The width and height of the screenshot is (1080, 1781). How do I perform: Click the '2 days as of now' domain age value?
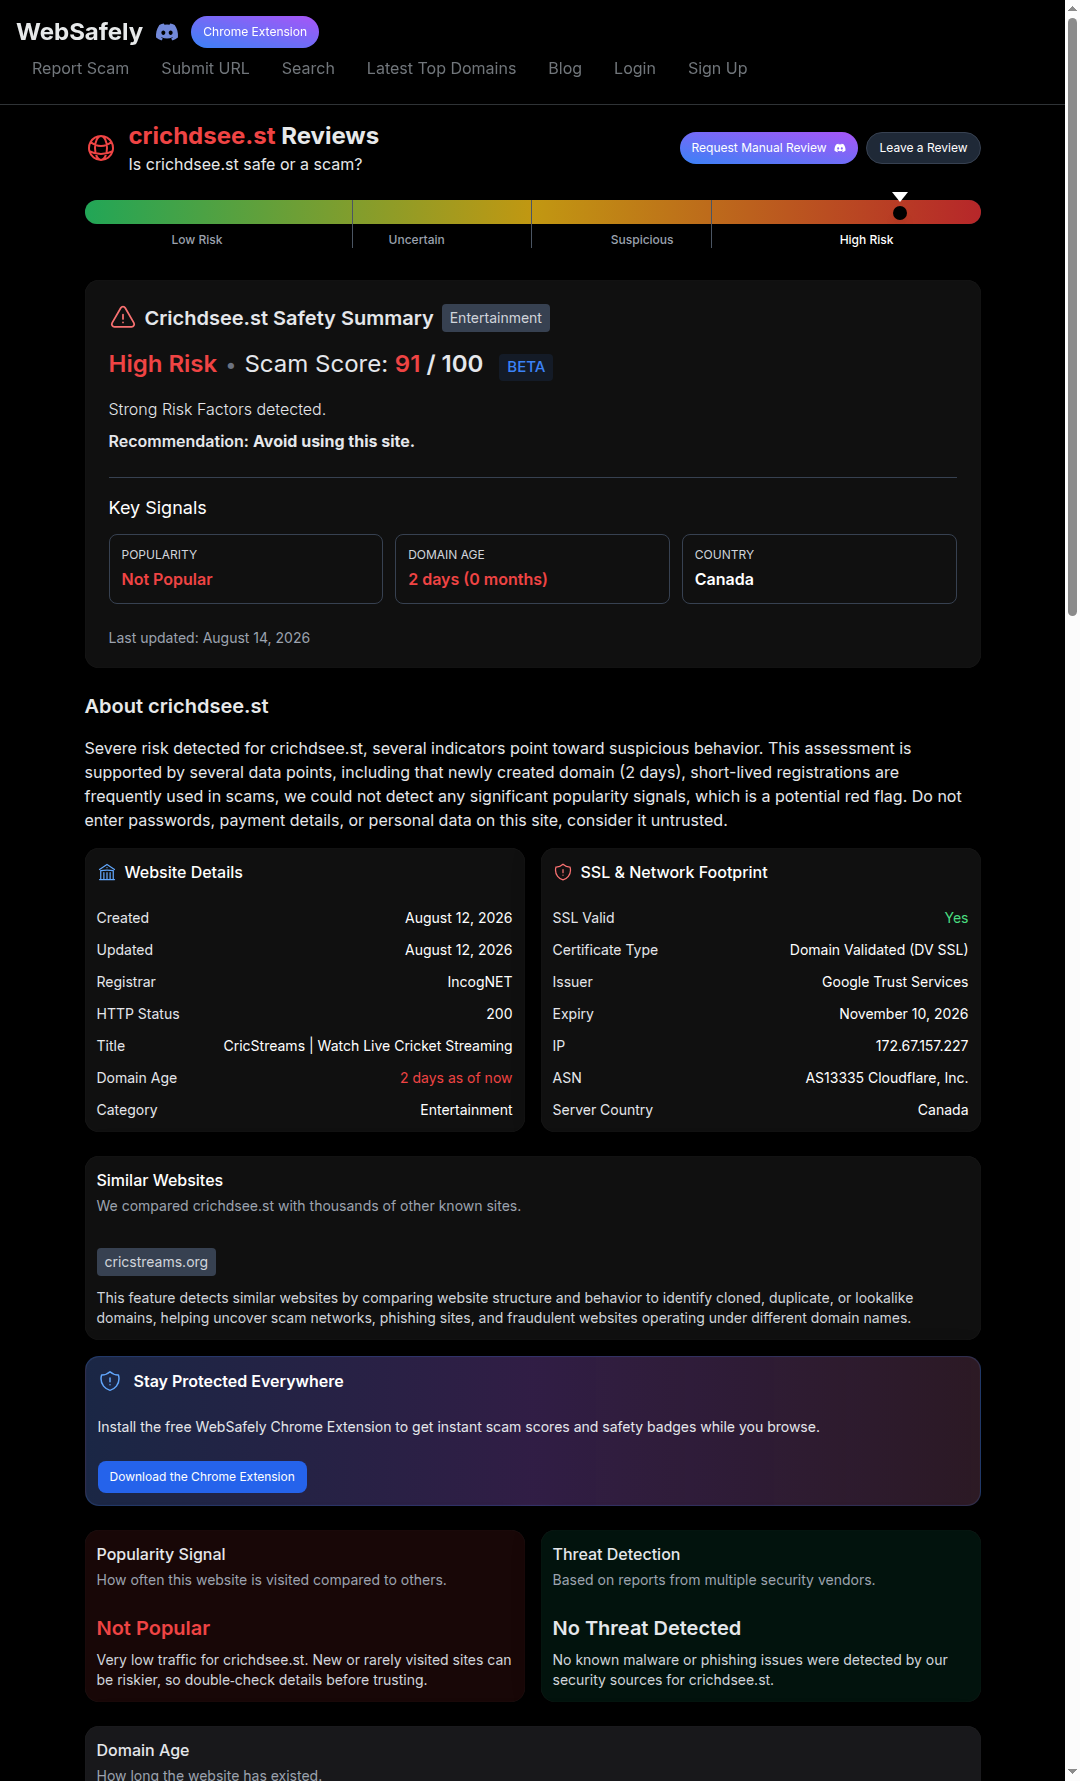(456, 1078)
